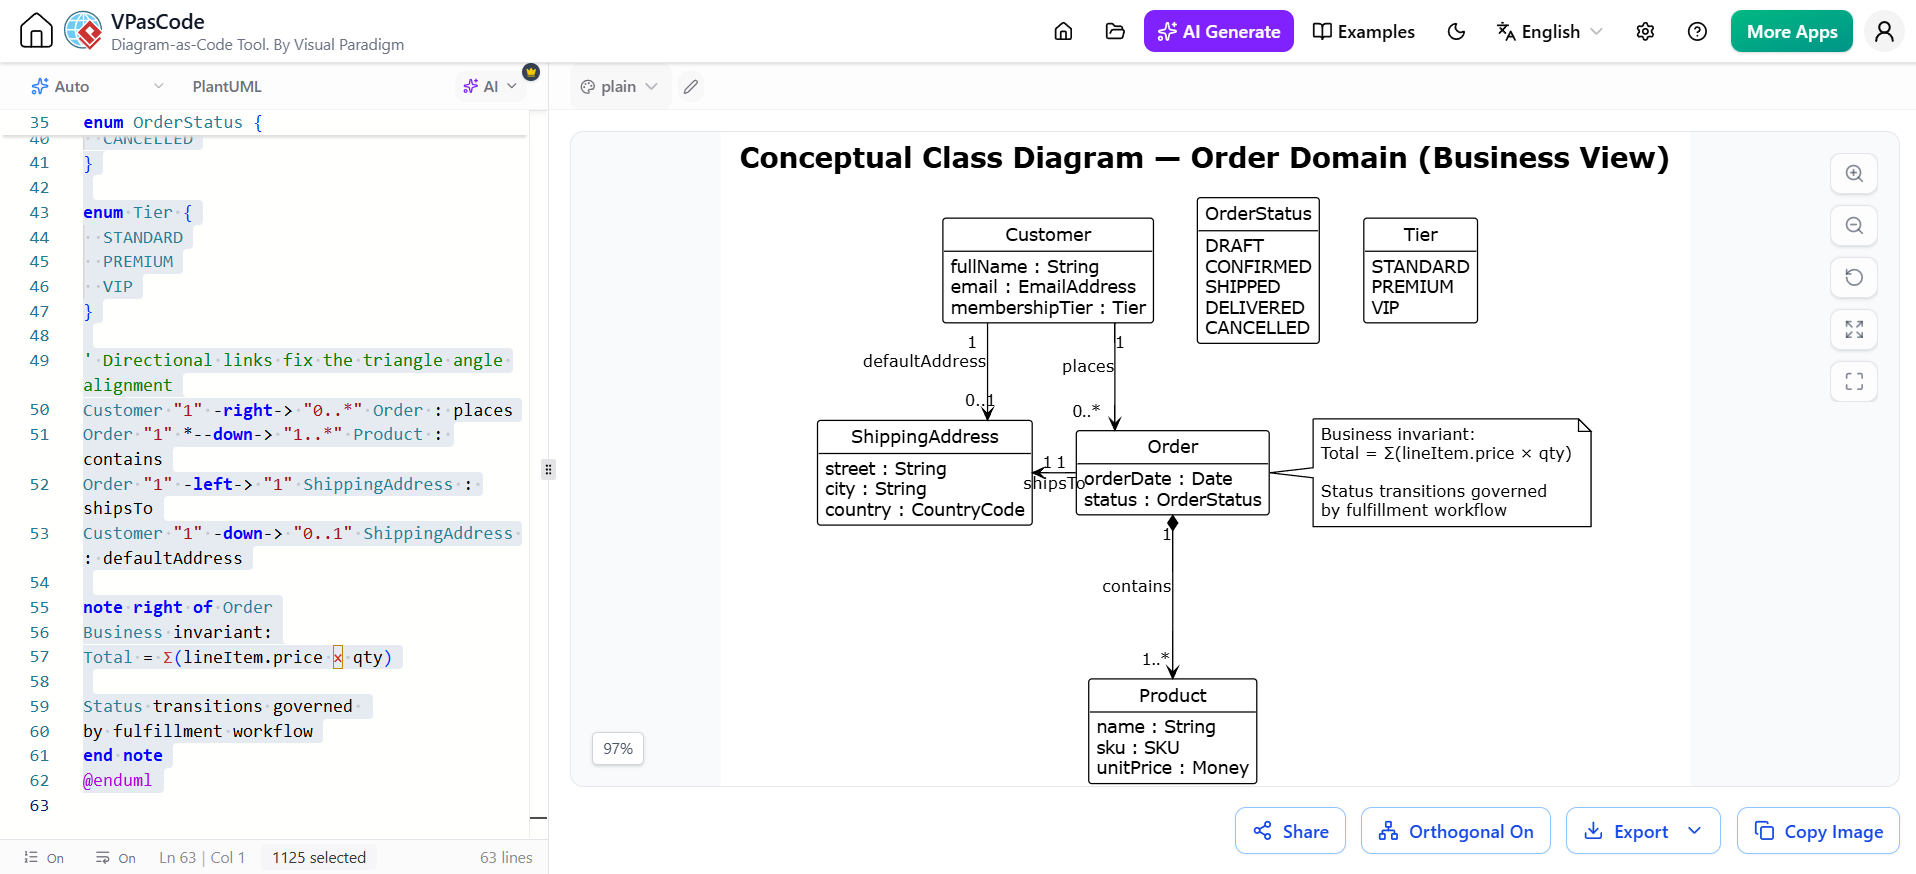Click the pencil edit icon

(691, 86)
